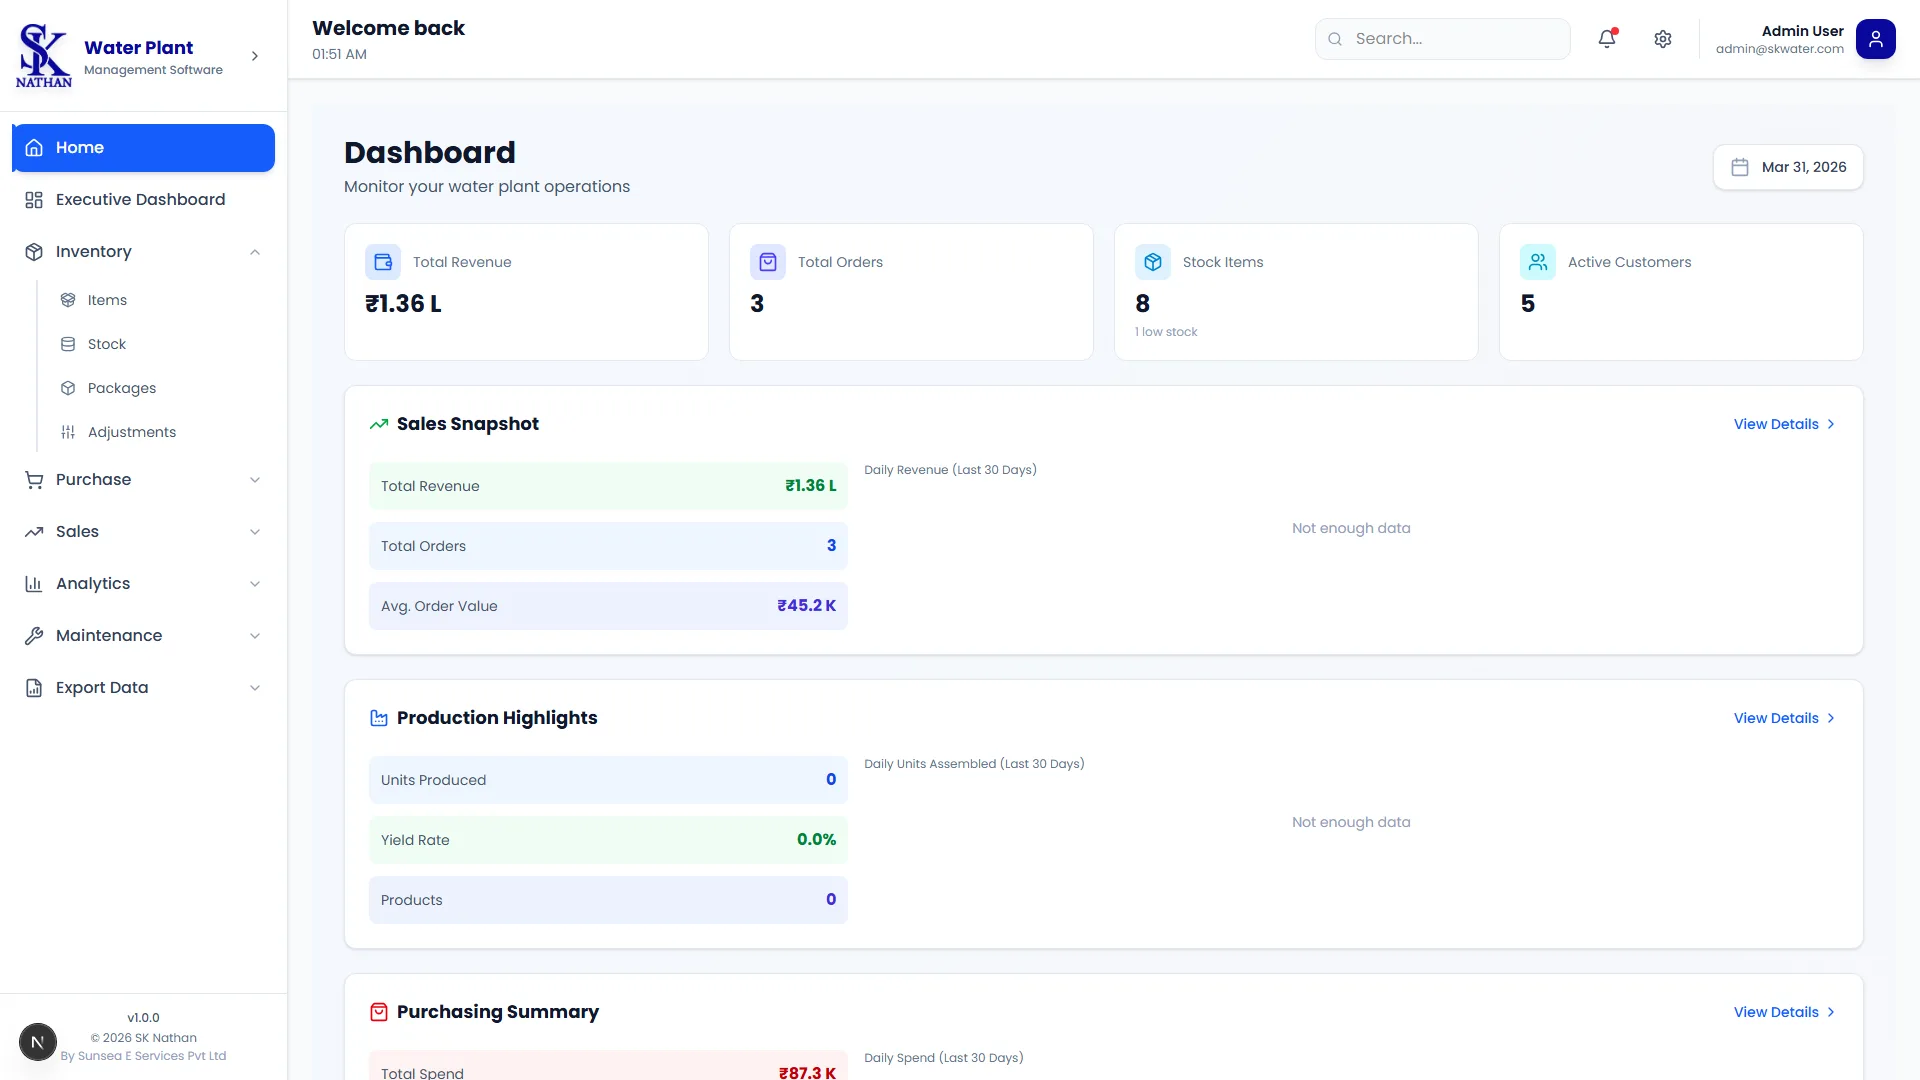Click the Export Data file icon
The height and width of the screenshot is (1080, 1920).
tap(34, 688)
